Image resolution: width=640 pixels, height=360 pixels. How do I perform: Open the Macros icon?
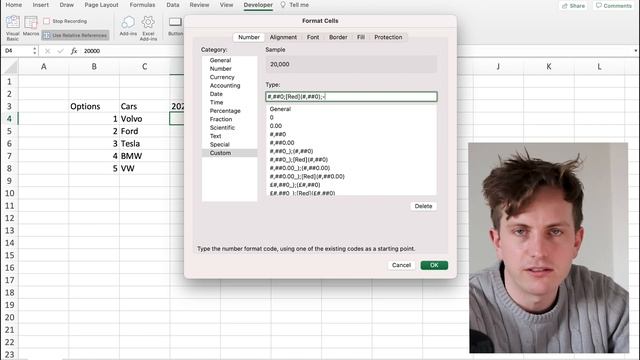(31, 26)
